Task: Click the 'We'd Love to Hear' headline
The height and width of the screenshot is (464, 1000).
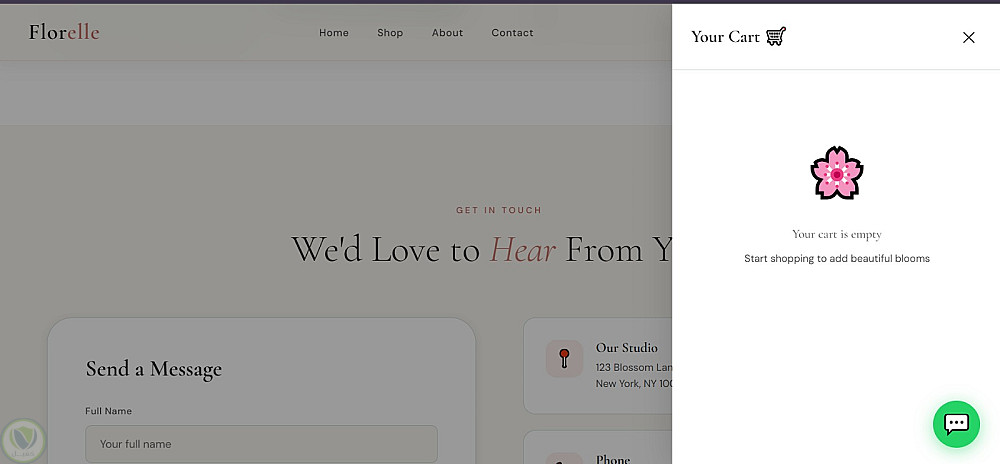Action: click(x=482, y=249)
